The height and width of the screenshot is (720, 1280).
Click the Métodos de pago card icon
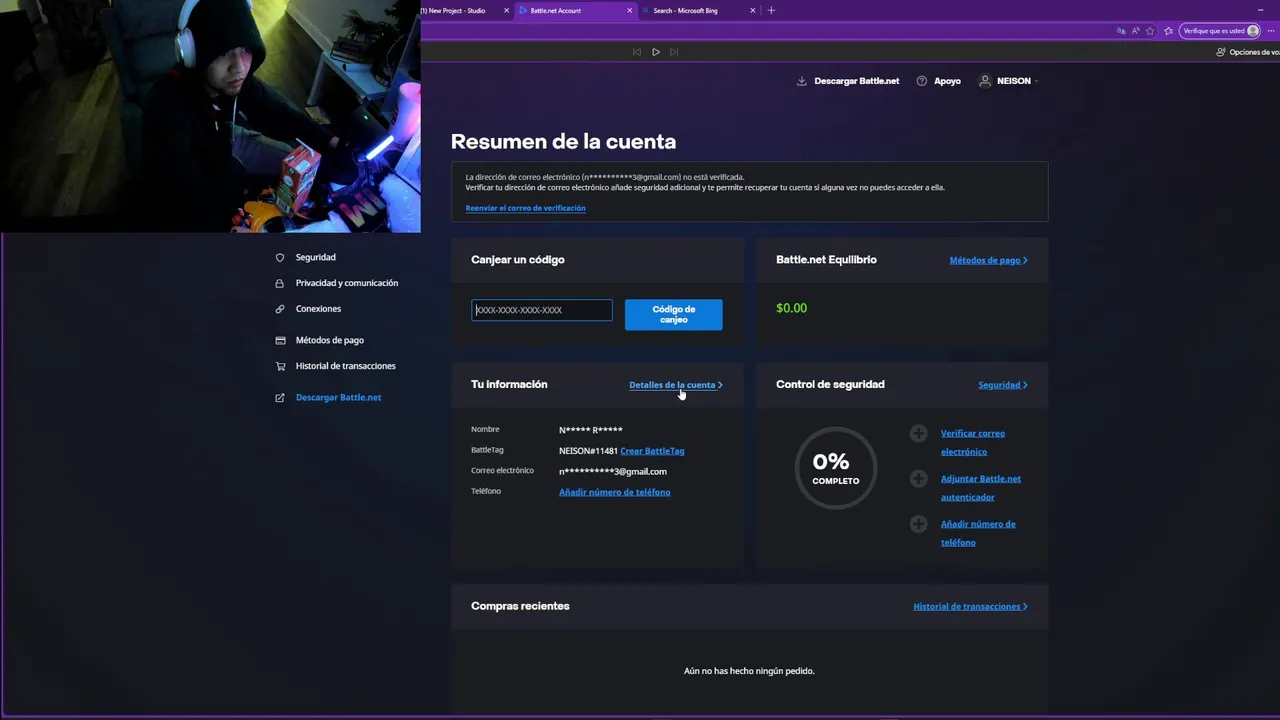pyautogui.click(x=280, y=340)
